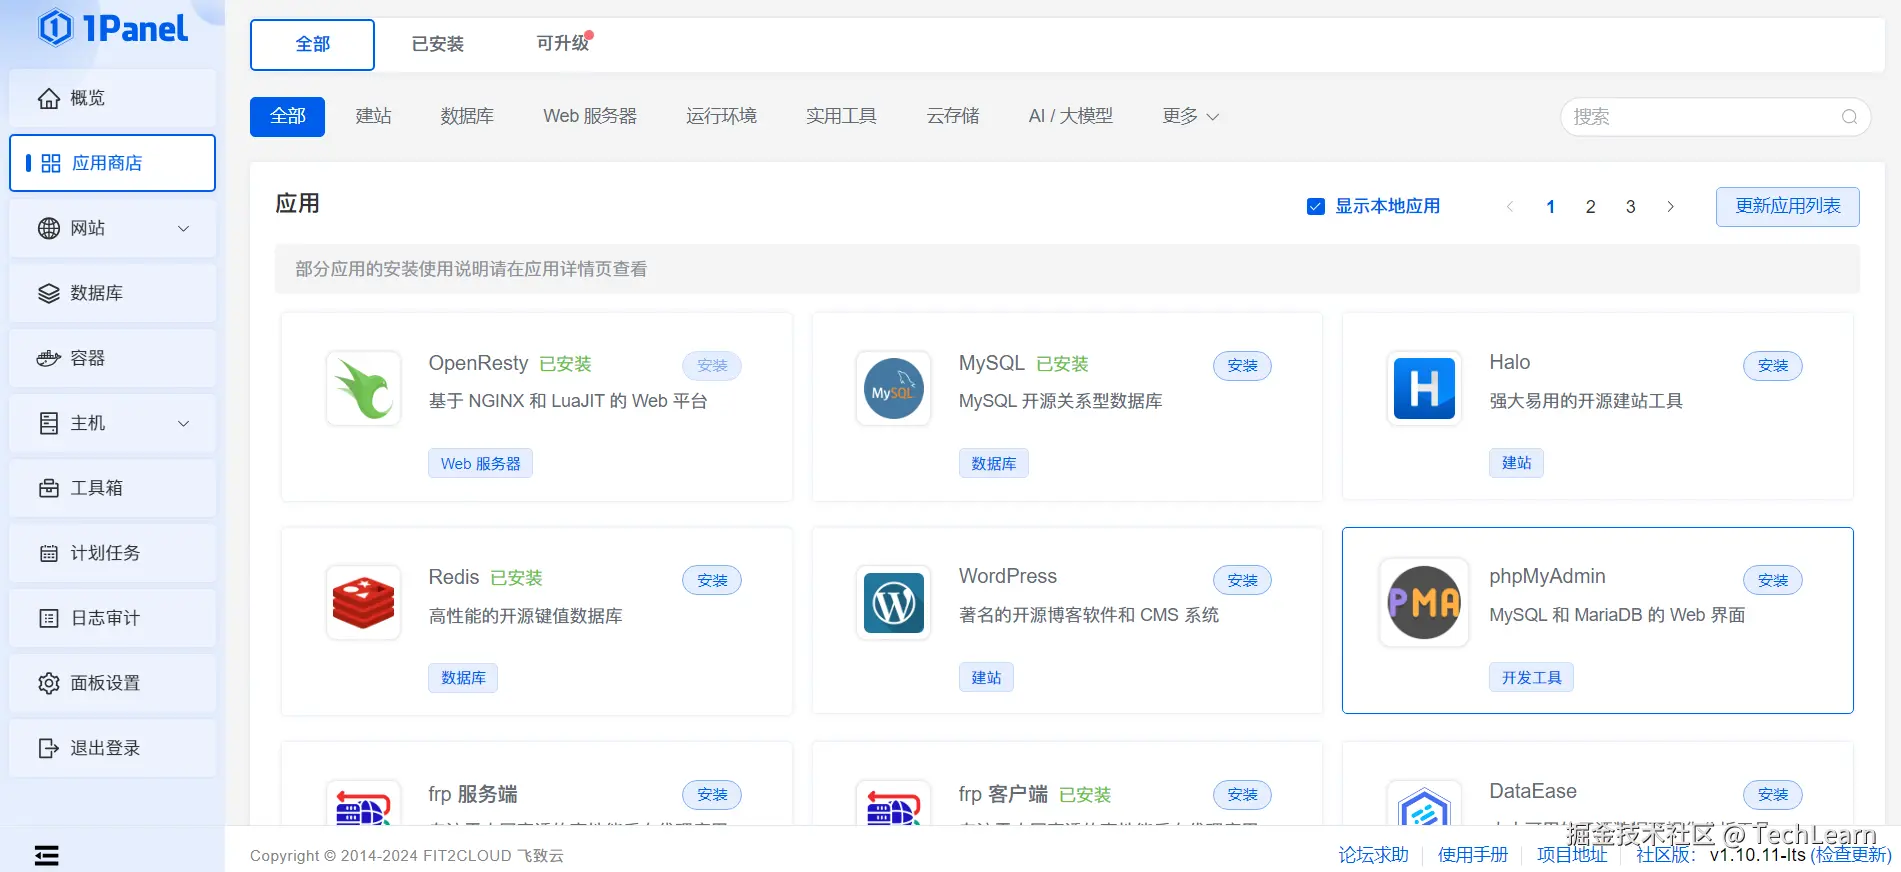
Task: Collapse the sidebar with the hamburger icon
Action: pyautogui.click(x=46, y=855)
